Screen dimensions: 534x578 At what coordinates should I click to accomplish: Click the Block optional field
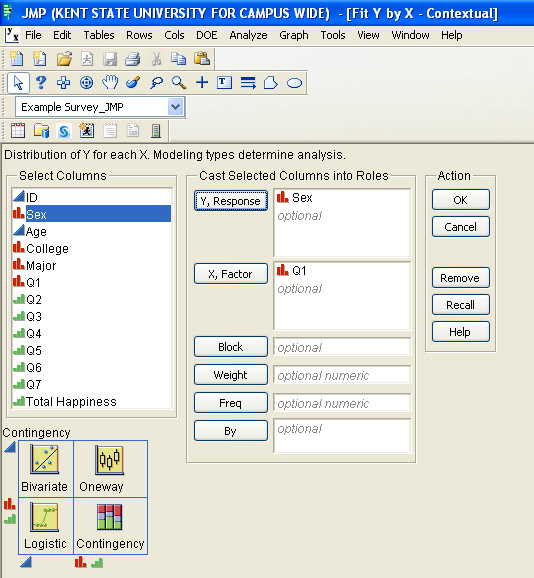(342, 347)
